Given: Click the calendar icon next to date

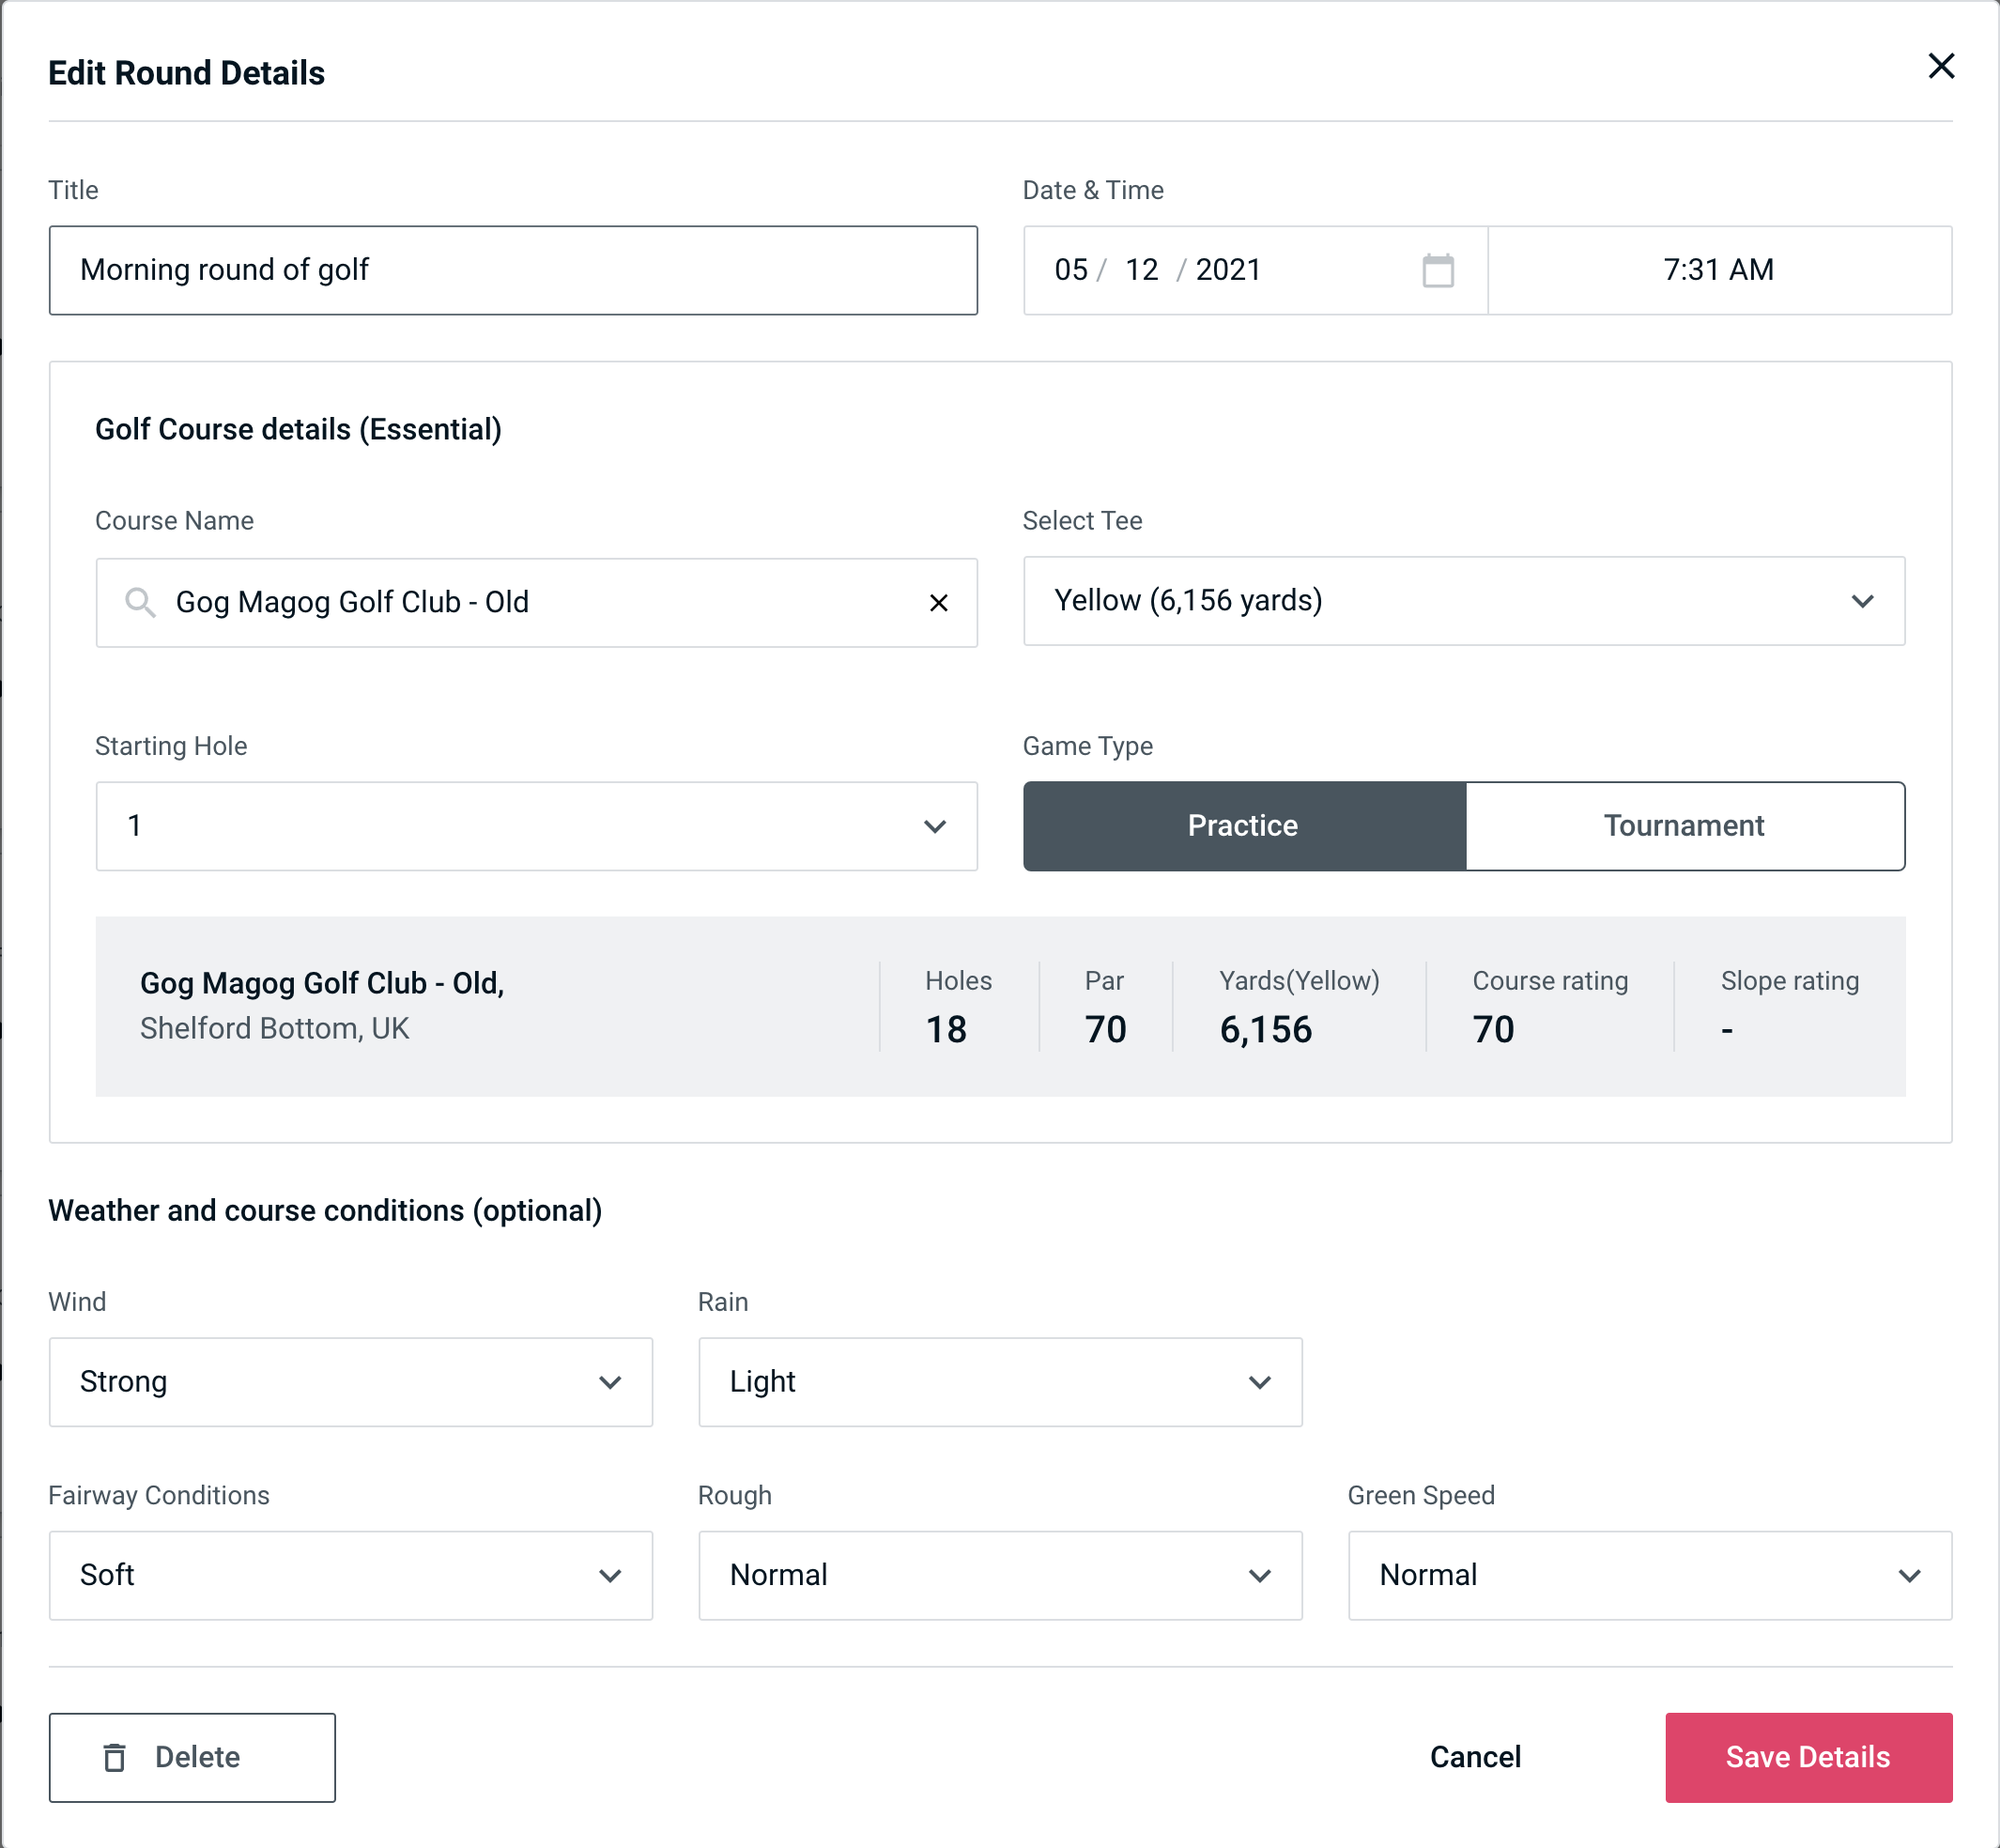Looking at the screenshot, I should [x=1439, y=270].
